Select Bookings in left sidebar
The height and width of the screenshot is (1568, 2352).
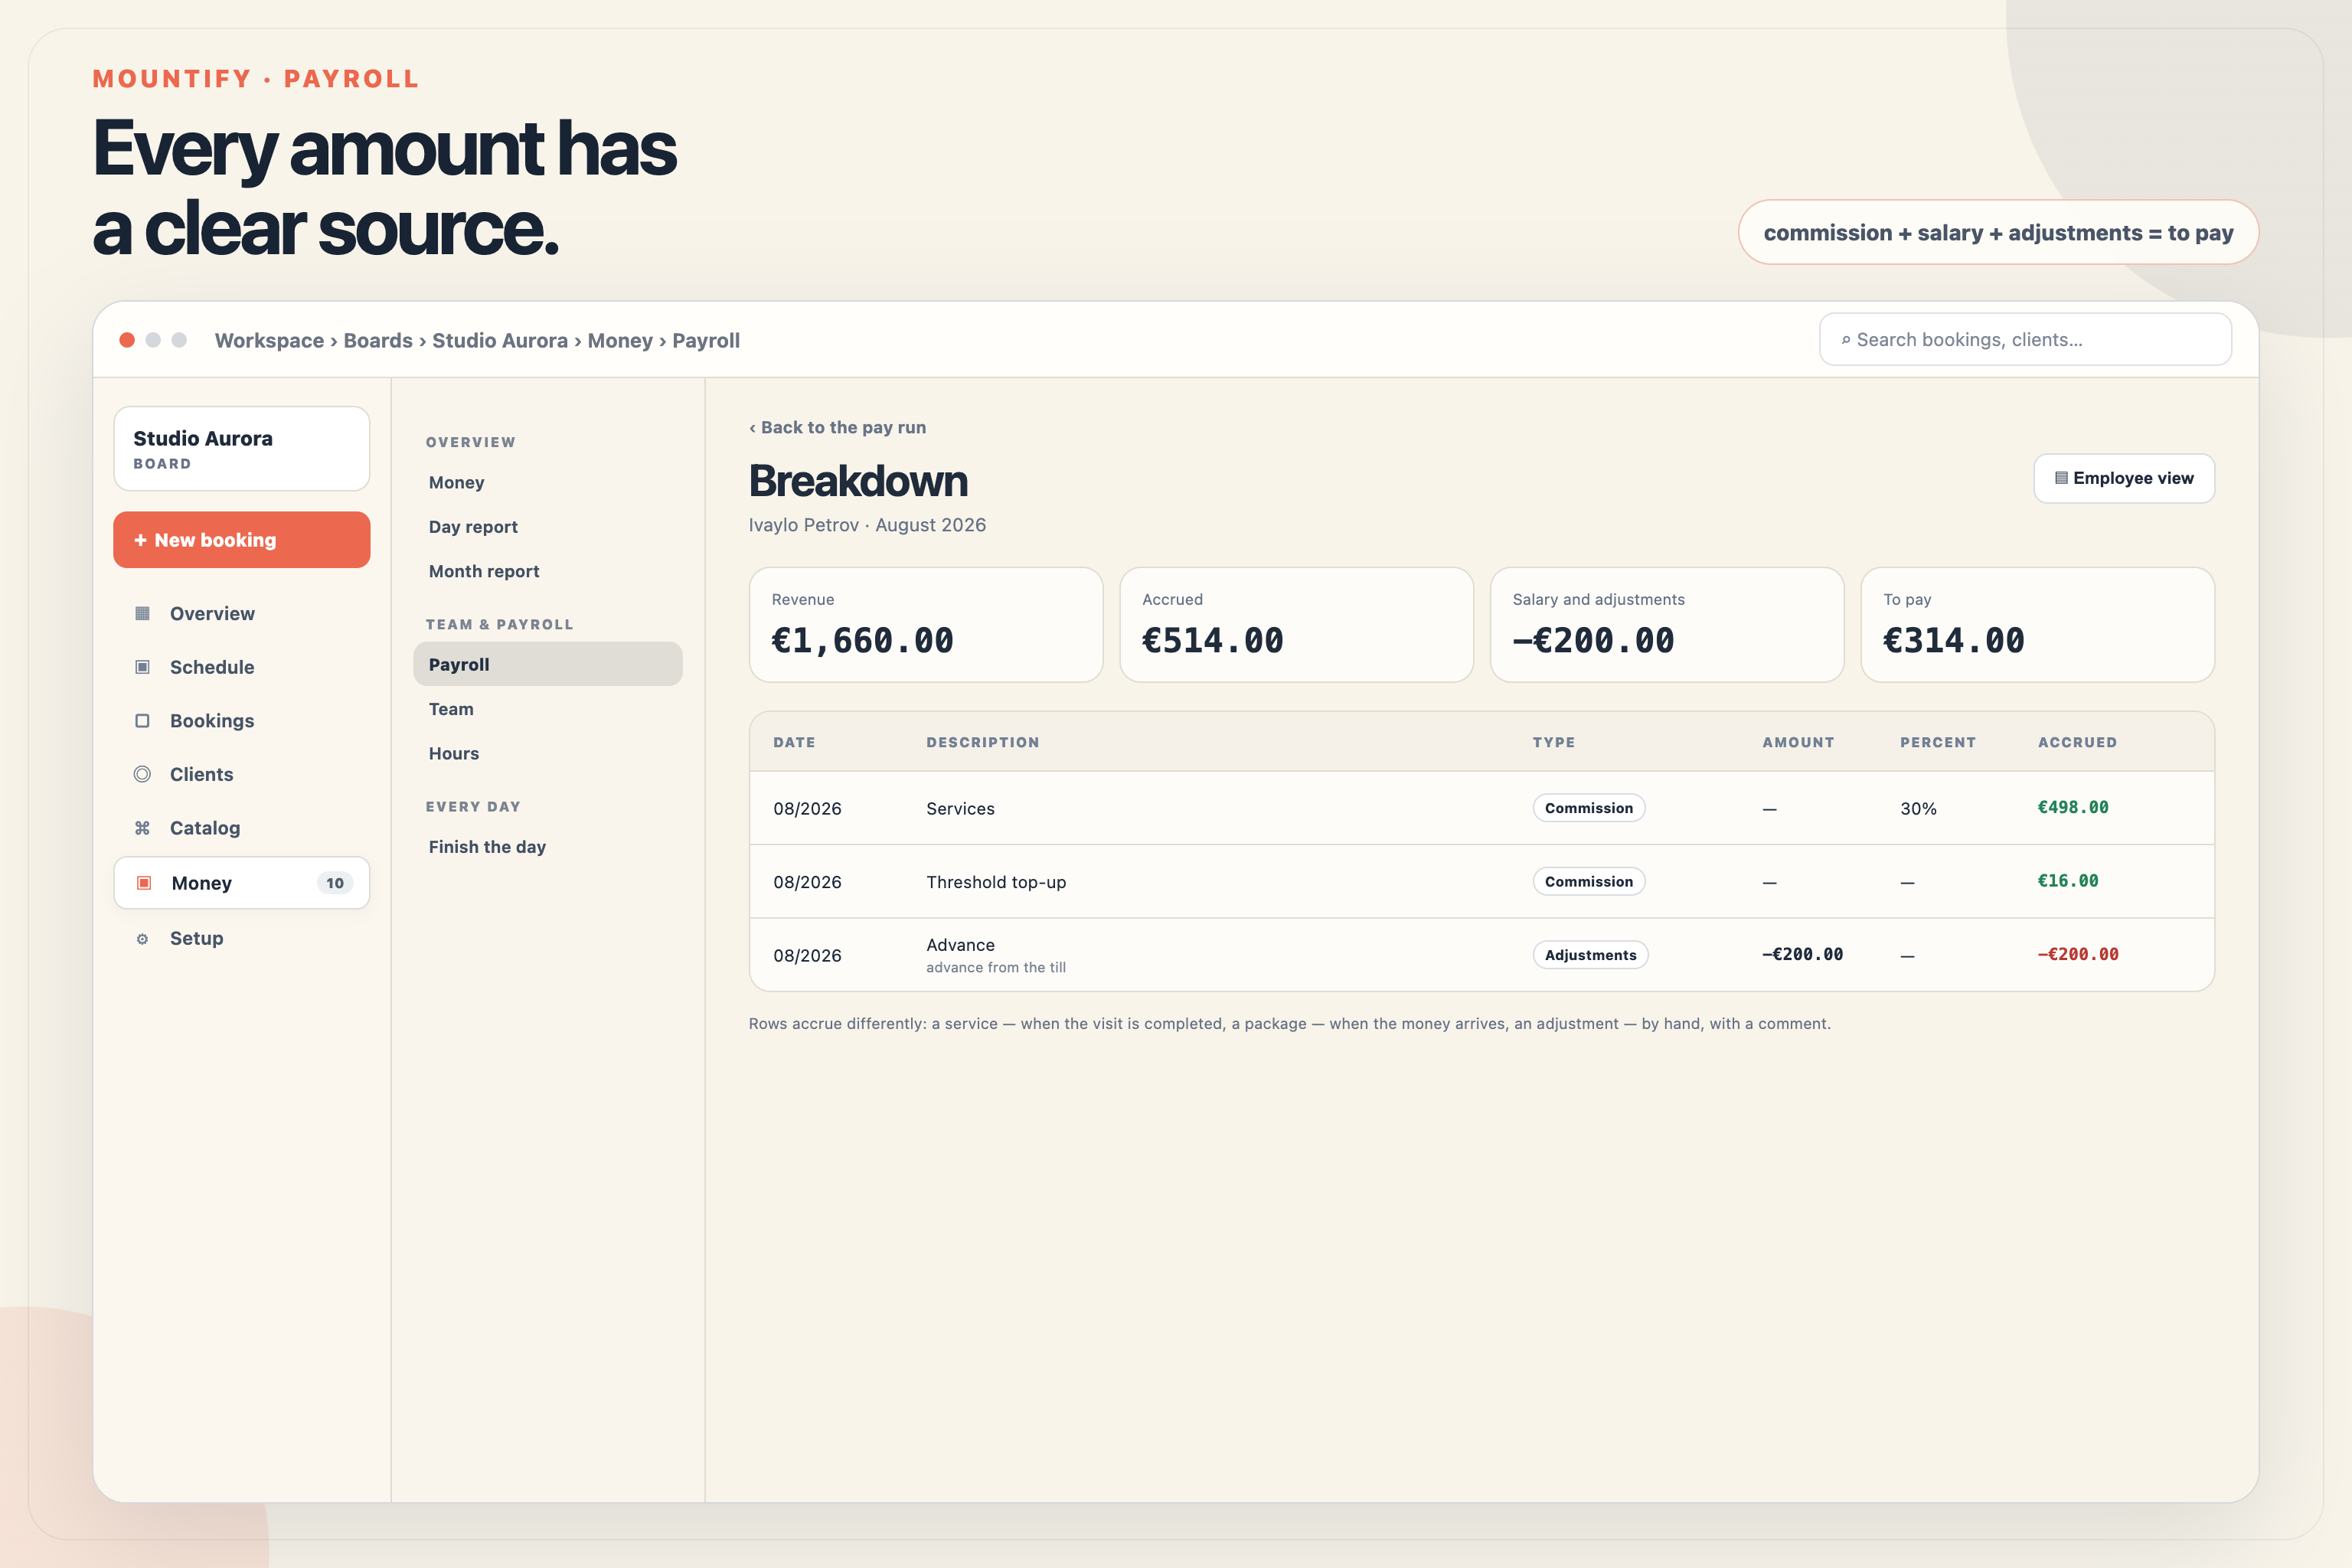(x=212, y=721)
